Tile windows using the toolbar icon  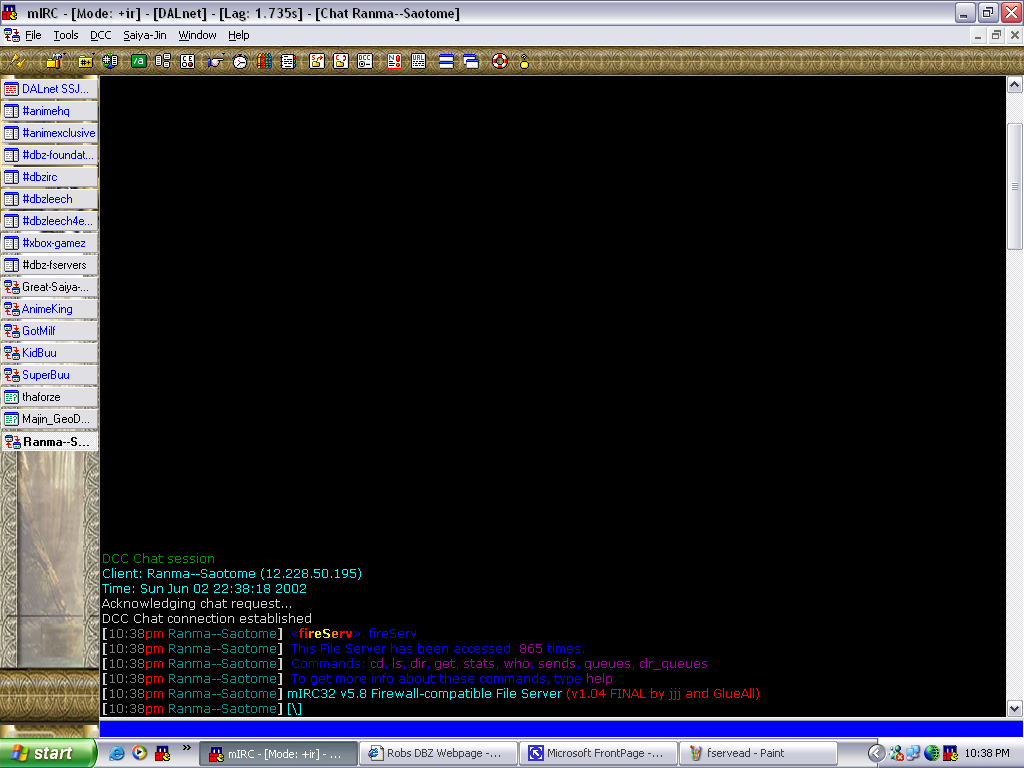tap(446, 61)
